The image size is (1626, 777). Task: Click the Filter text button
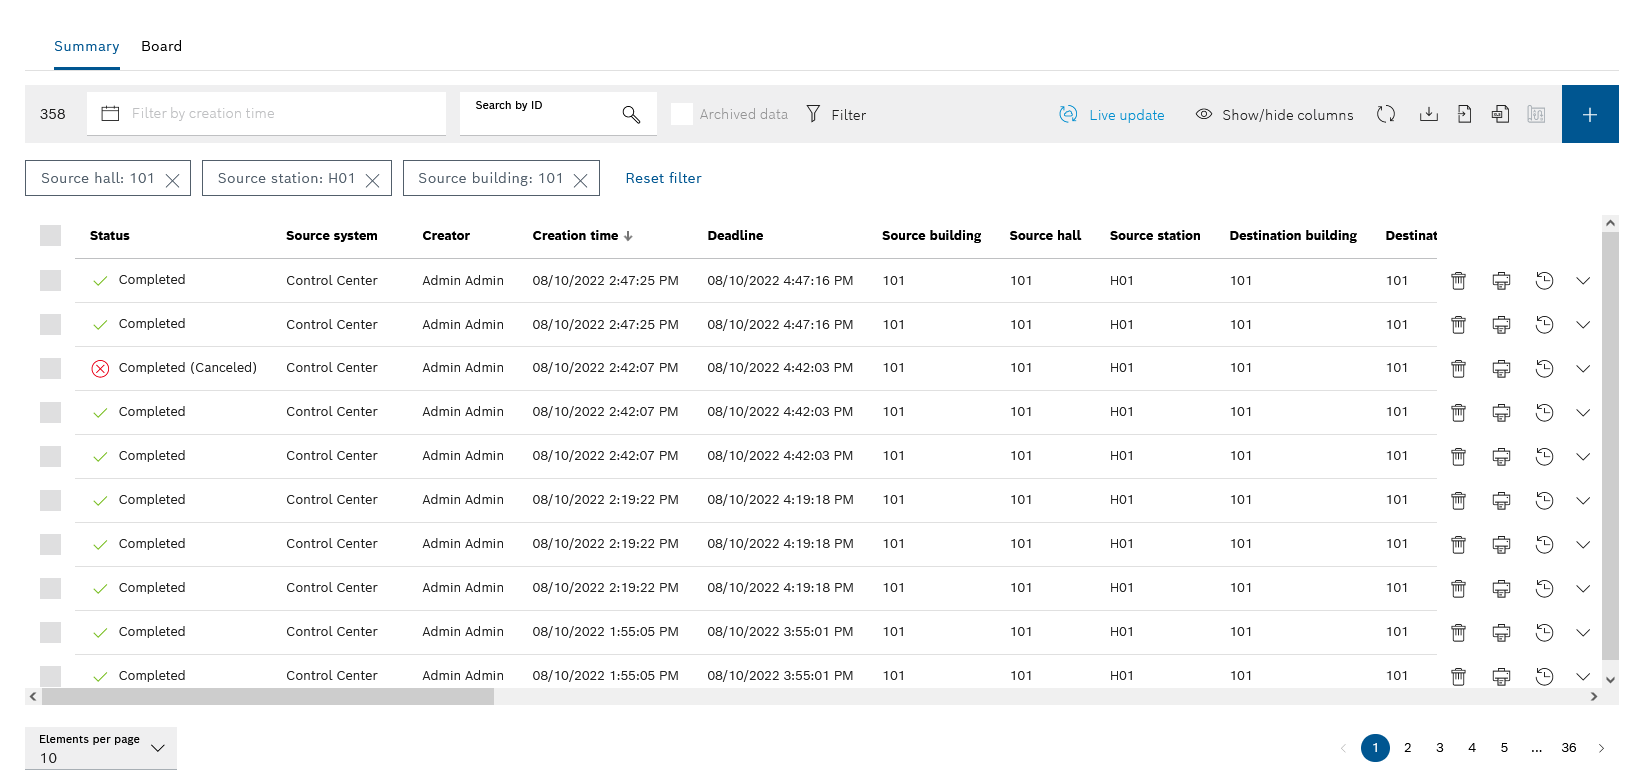click(849, 115)
